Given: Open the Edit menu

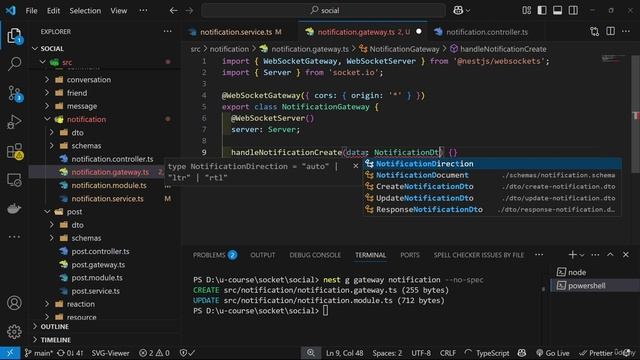Looking at the screenshot, I should (x=53, y=11).
